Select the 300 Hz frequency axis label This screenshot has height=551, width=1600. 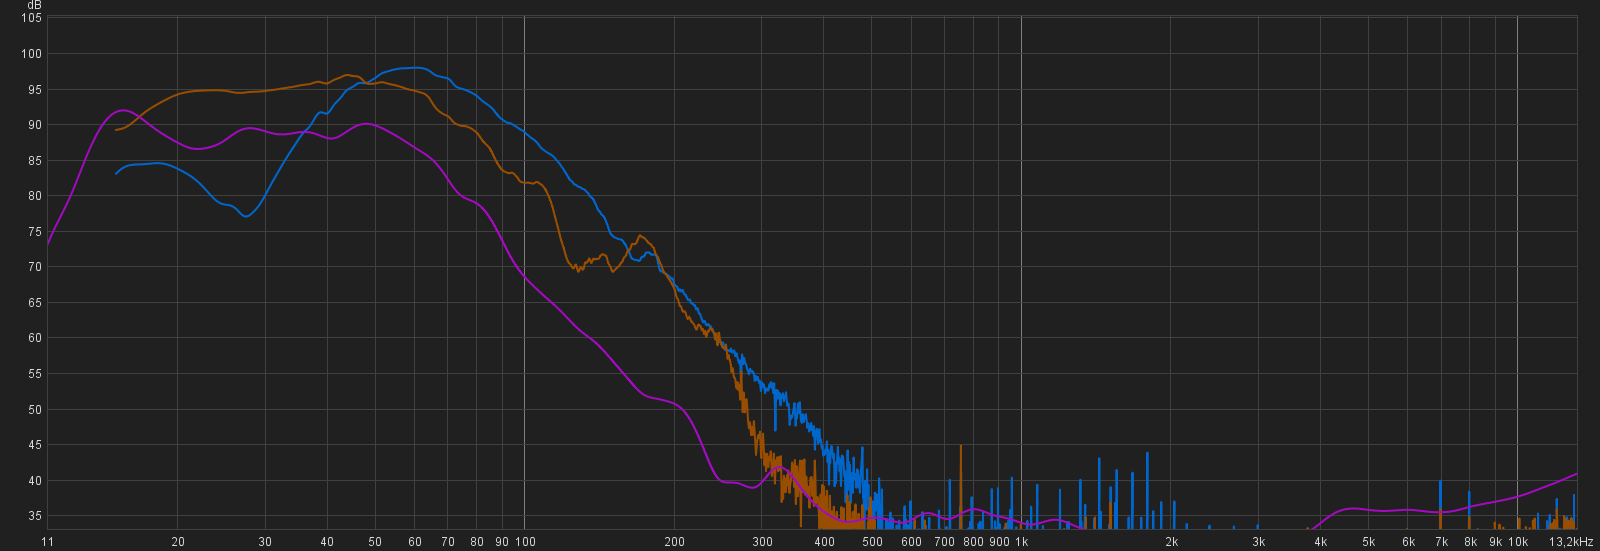tap(763, 542)
